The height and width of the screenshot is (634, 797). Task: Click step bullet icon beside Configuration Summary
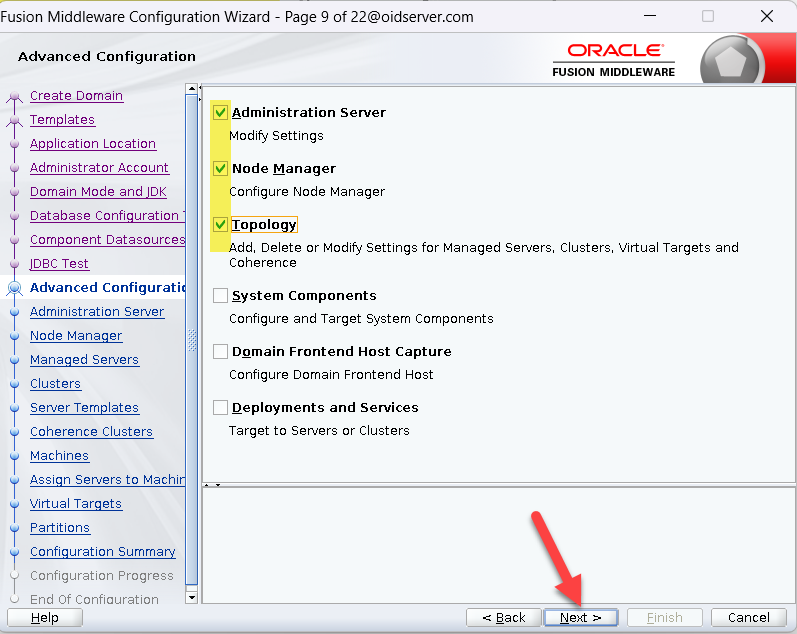(x=14, y=552)
